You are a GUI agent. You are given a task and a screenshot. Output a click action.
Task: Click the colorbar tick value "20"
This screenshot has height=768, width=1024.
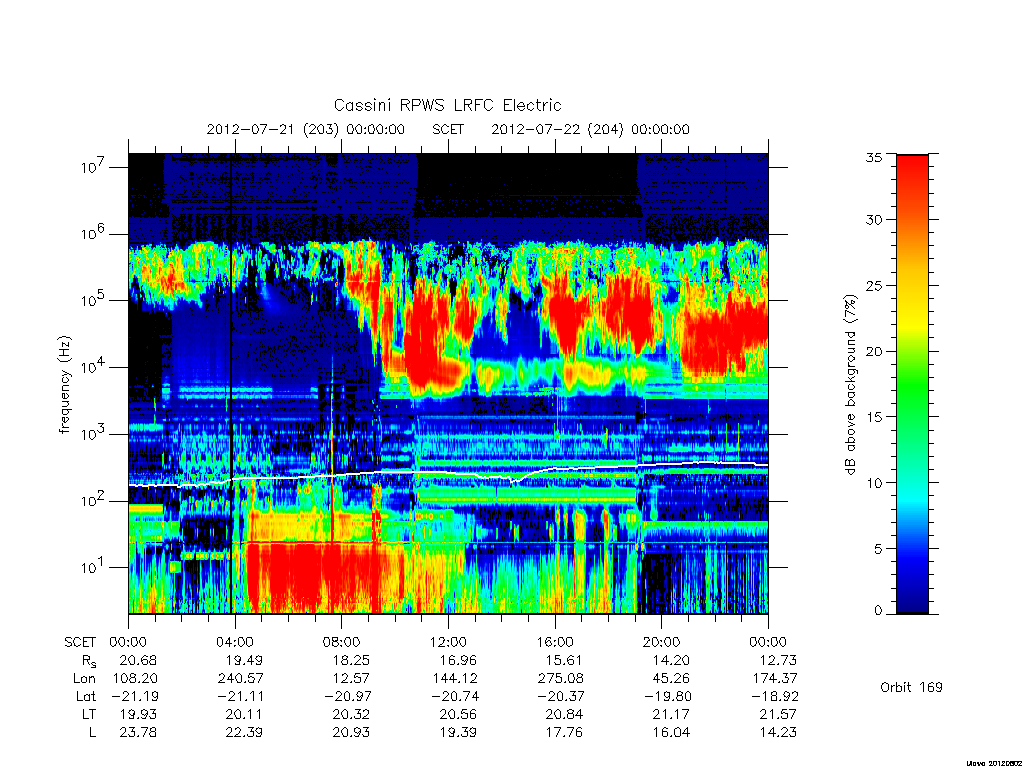click(873, 351)
